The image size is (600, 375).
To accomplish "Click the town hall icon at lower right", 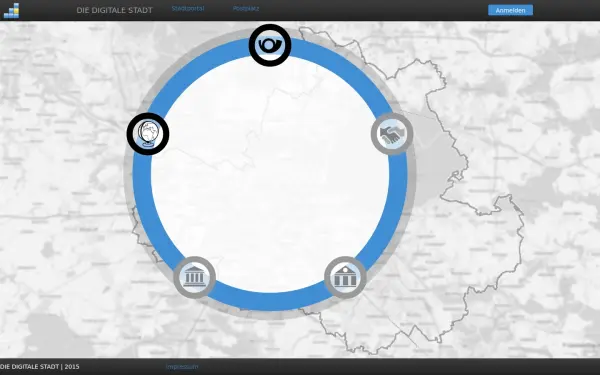I will (345, 277).
